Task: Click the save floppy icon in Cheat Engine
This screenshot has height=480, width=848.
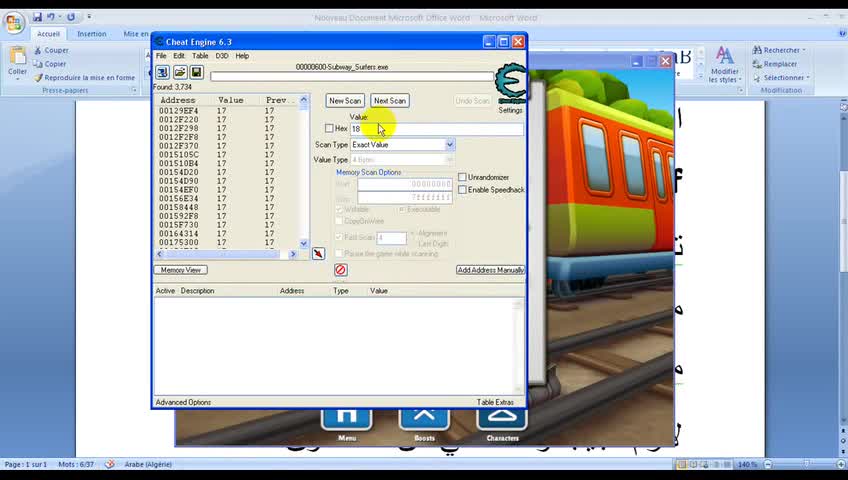Action: pyautogui.click(x=196, y=72)
